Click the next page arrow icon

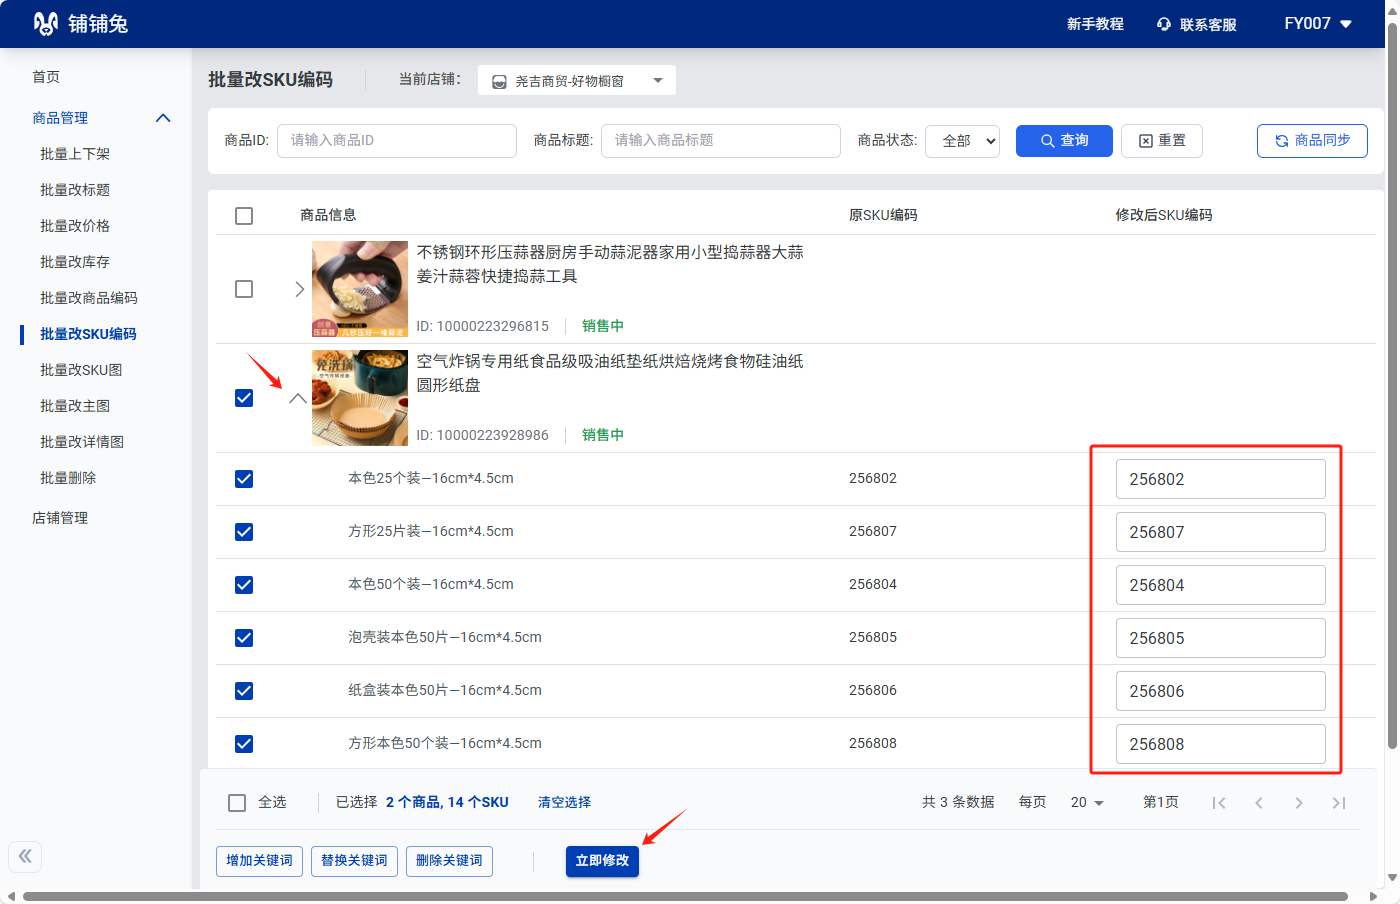tap(1299, 803)
